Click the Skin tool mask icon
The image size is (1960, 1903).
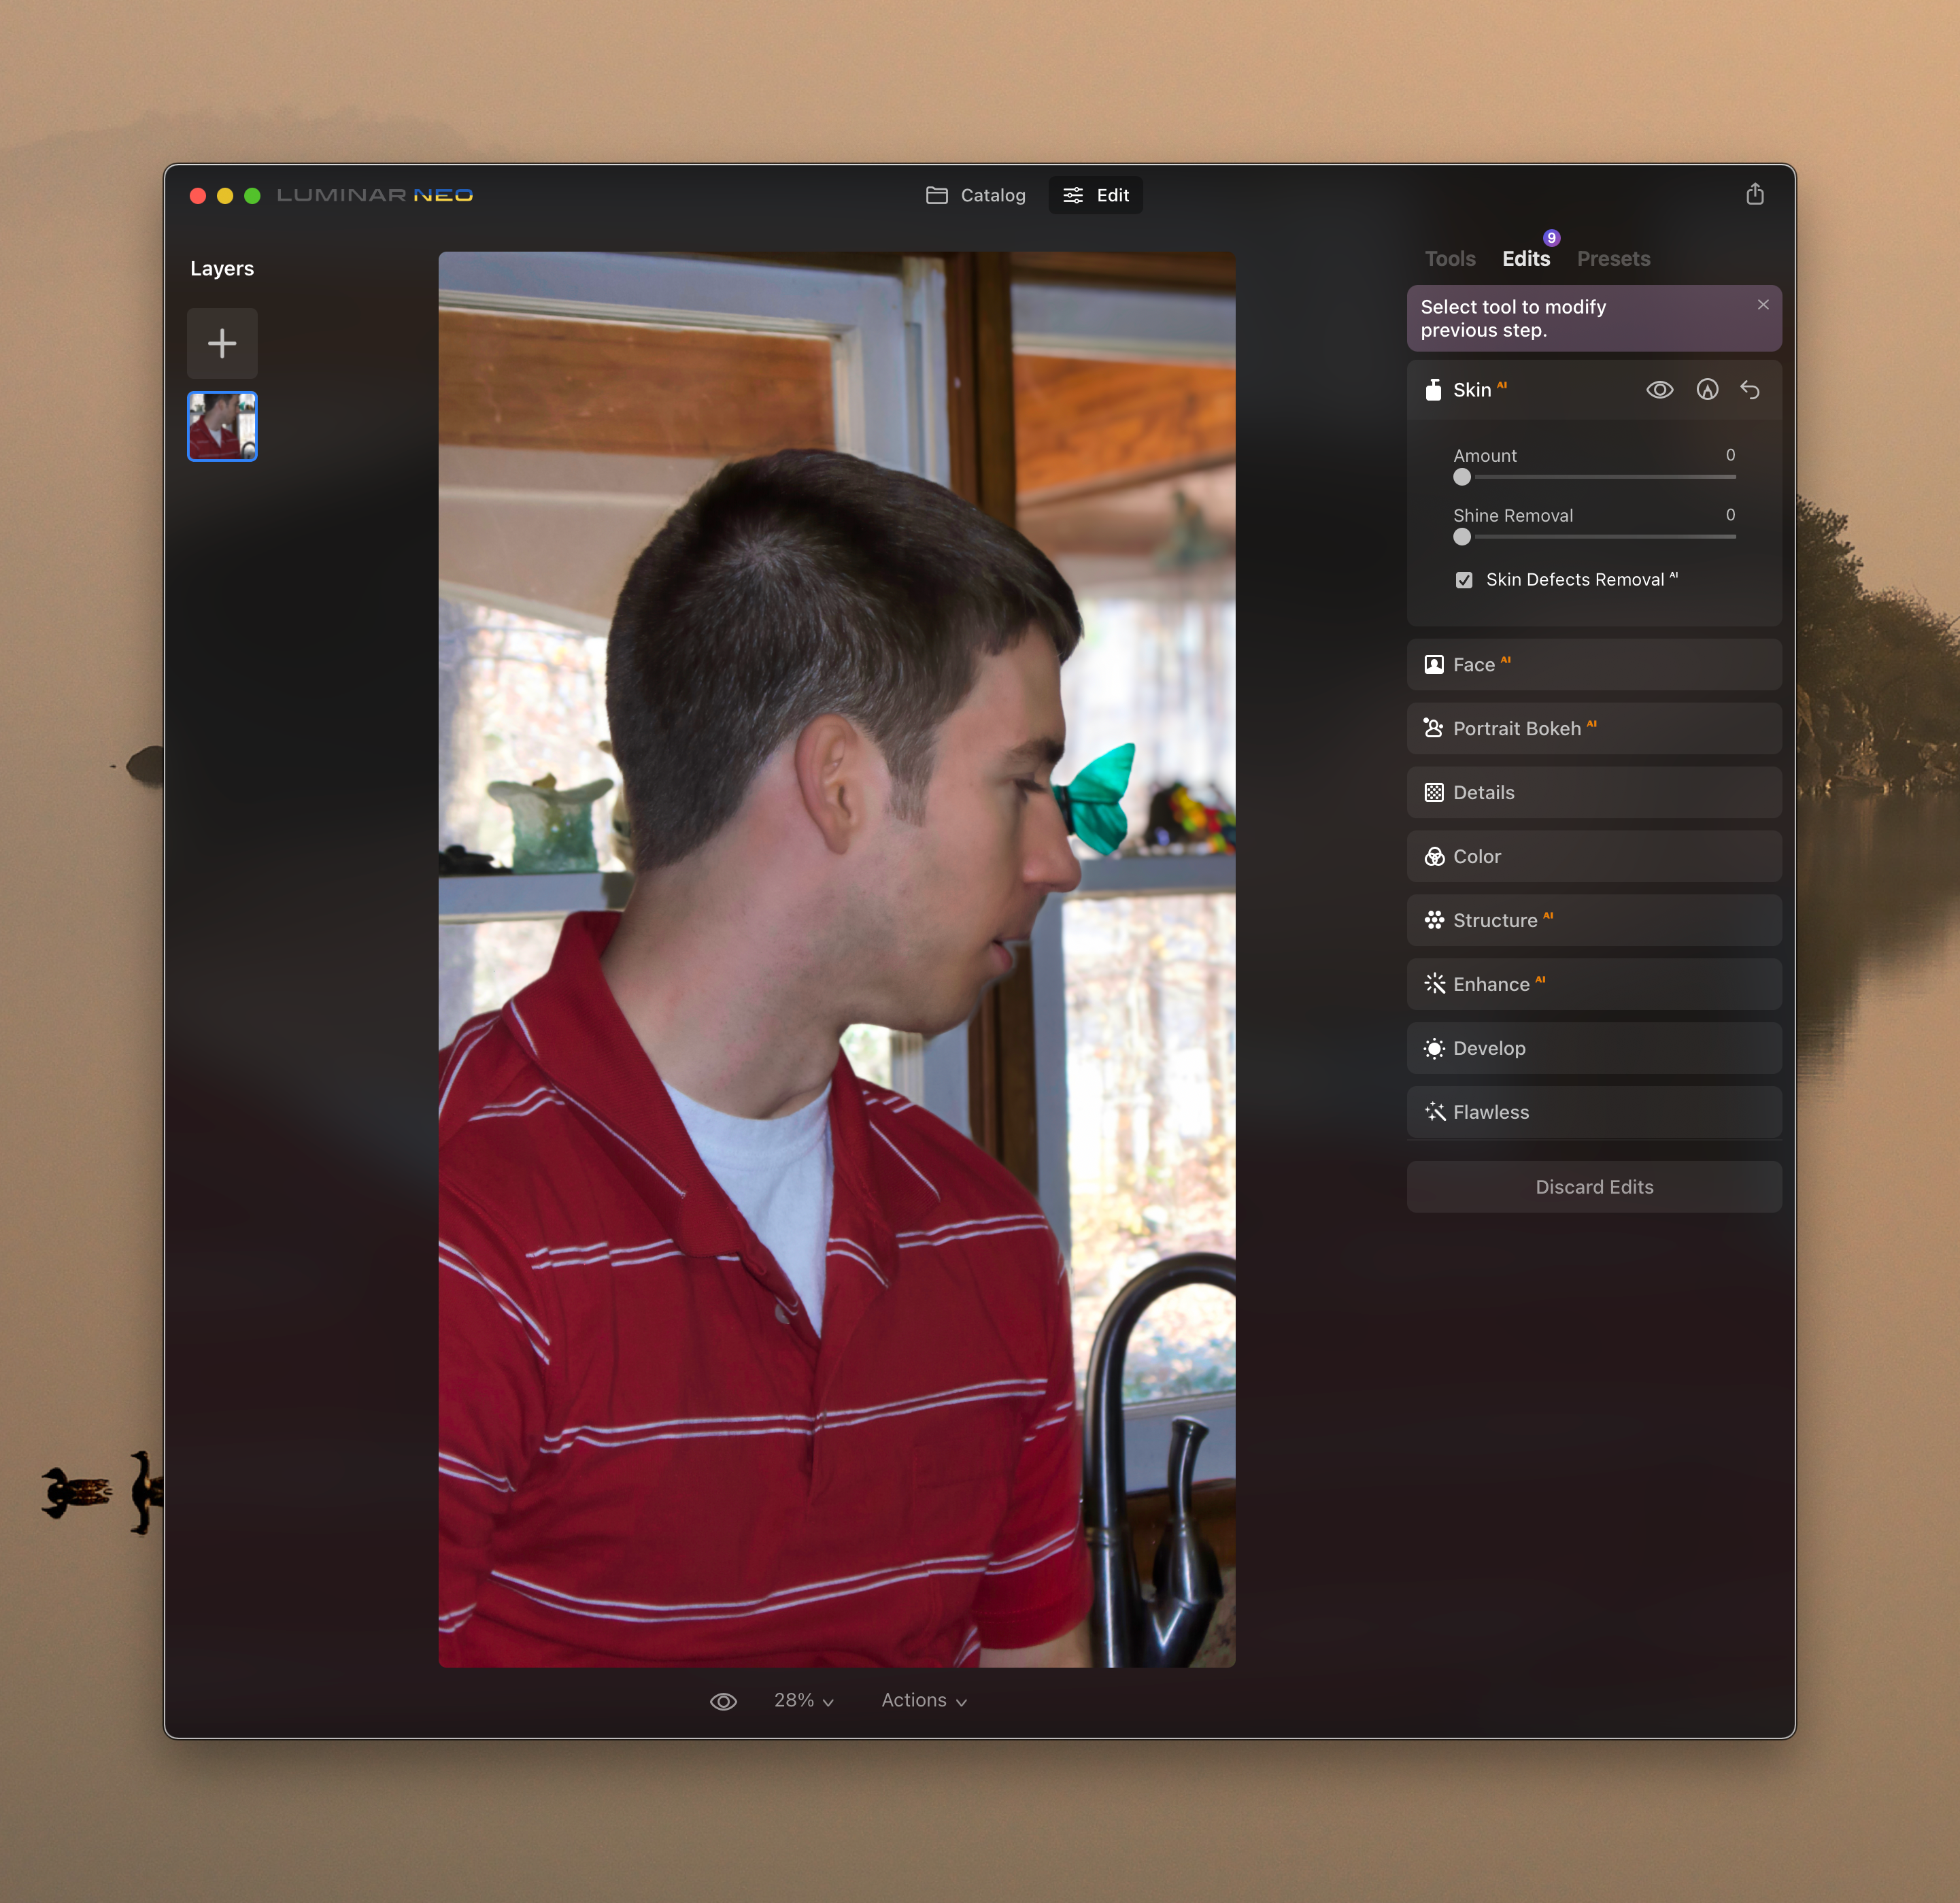1707,390
